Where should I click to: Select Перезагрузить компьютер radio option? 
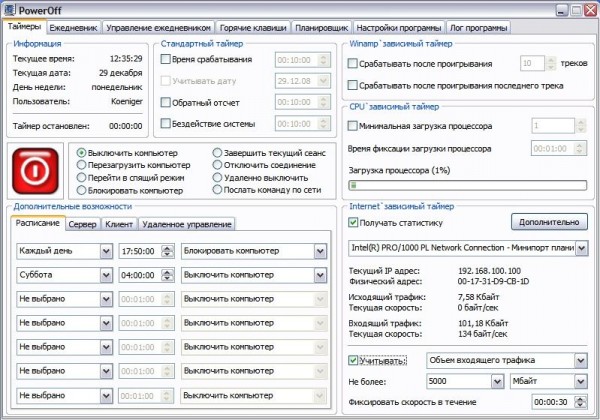[x=82, y=164]
